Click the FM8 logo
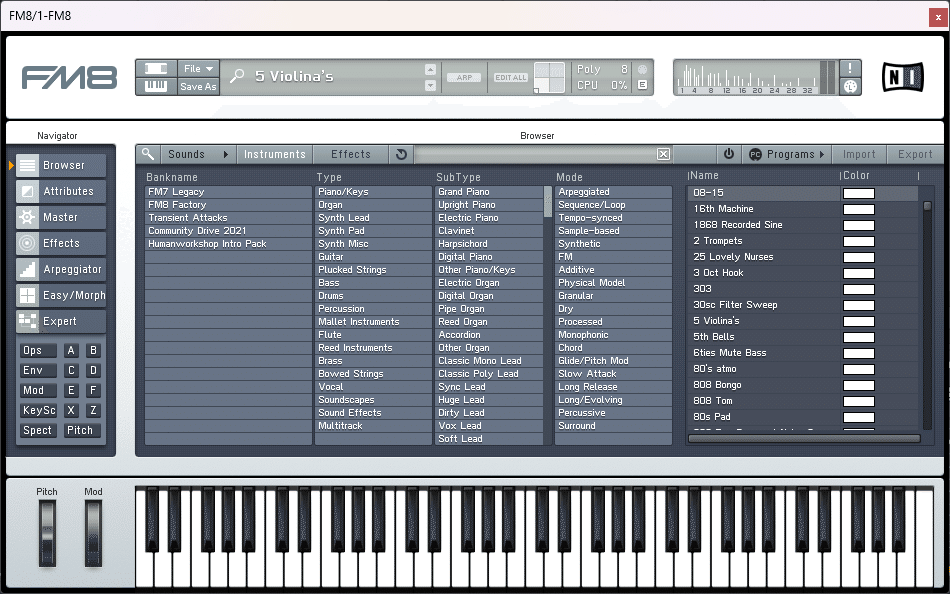The image size is (950, 594). pyautogui.click(x=70, y=78)
